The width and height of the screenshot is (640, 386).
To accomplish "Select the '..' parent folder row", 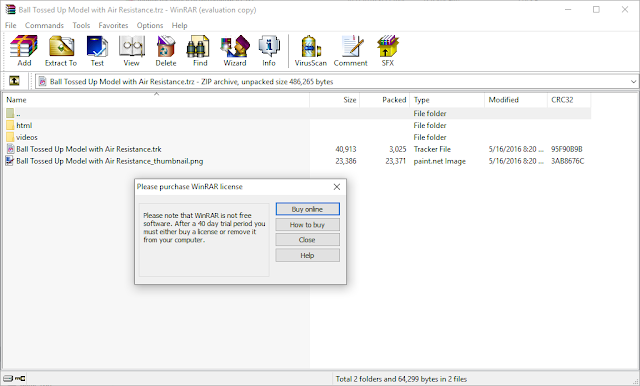I will [297, 113].
